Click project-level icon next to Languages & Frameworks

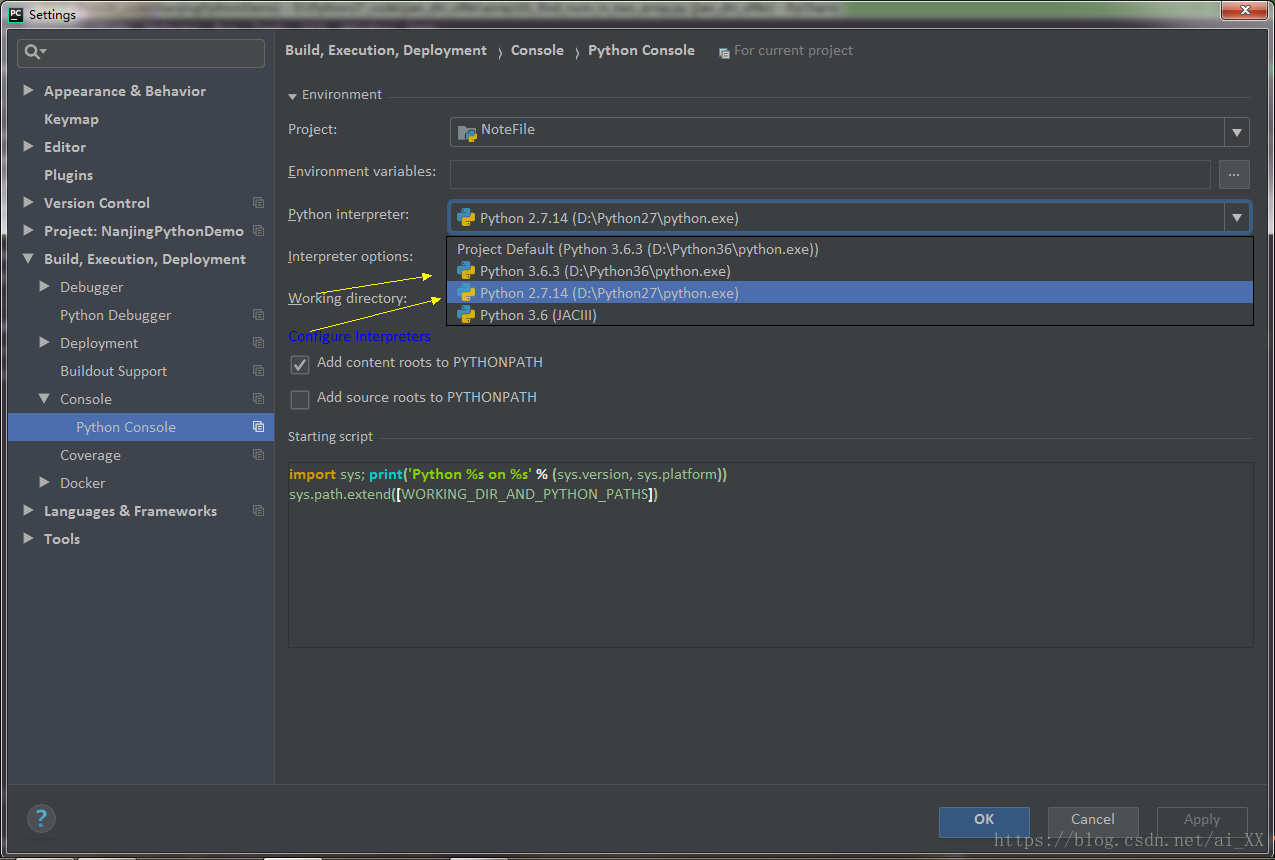click(x=258, y=511)
